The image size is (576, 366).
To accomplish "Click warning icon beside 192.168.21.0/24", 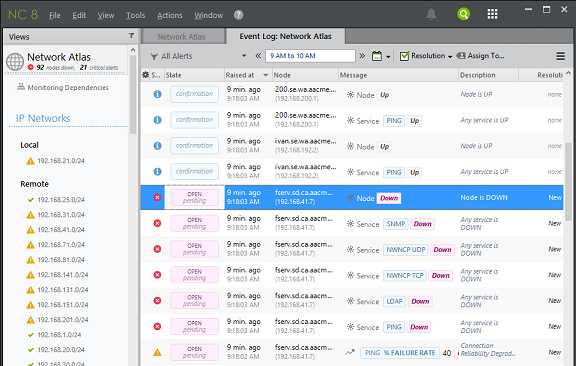I will click(x=30, y=161).
